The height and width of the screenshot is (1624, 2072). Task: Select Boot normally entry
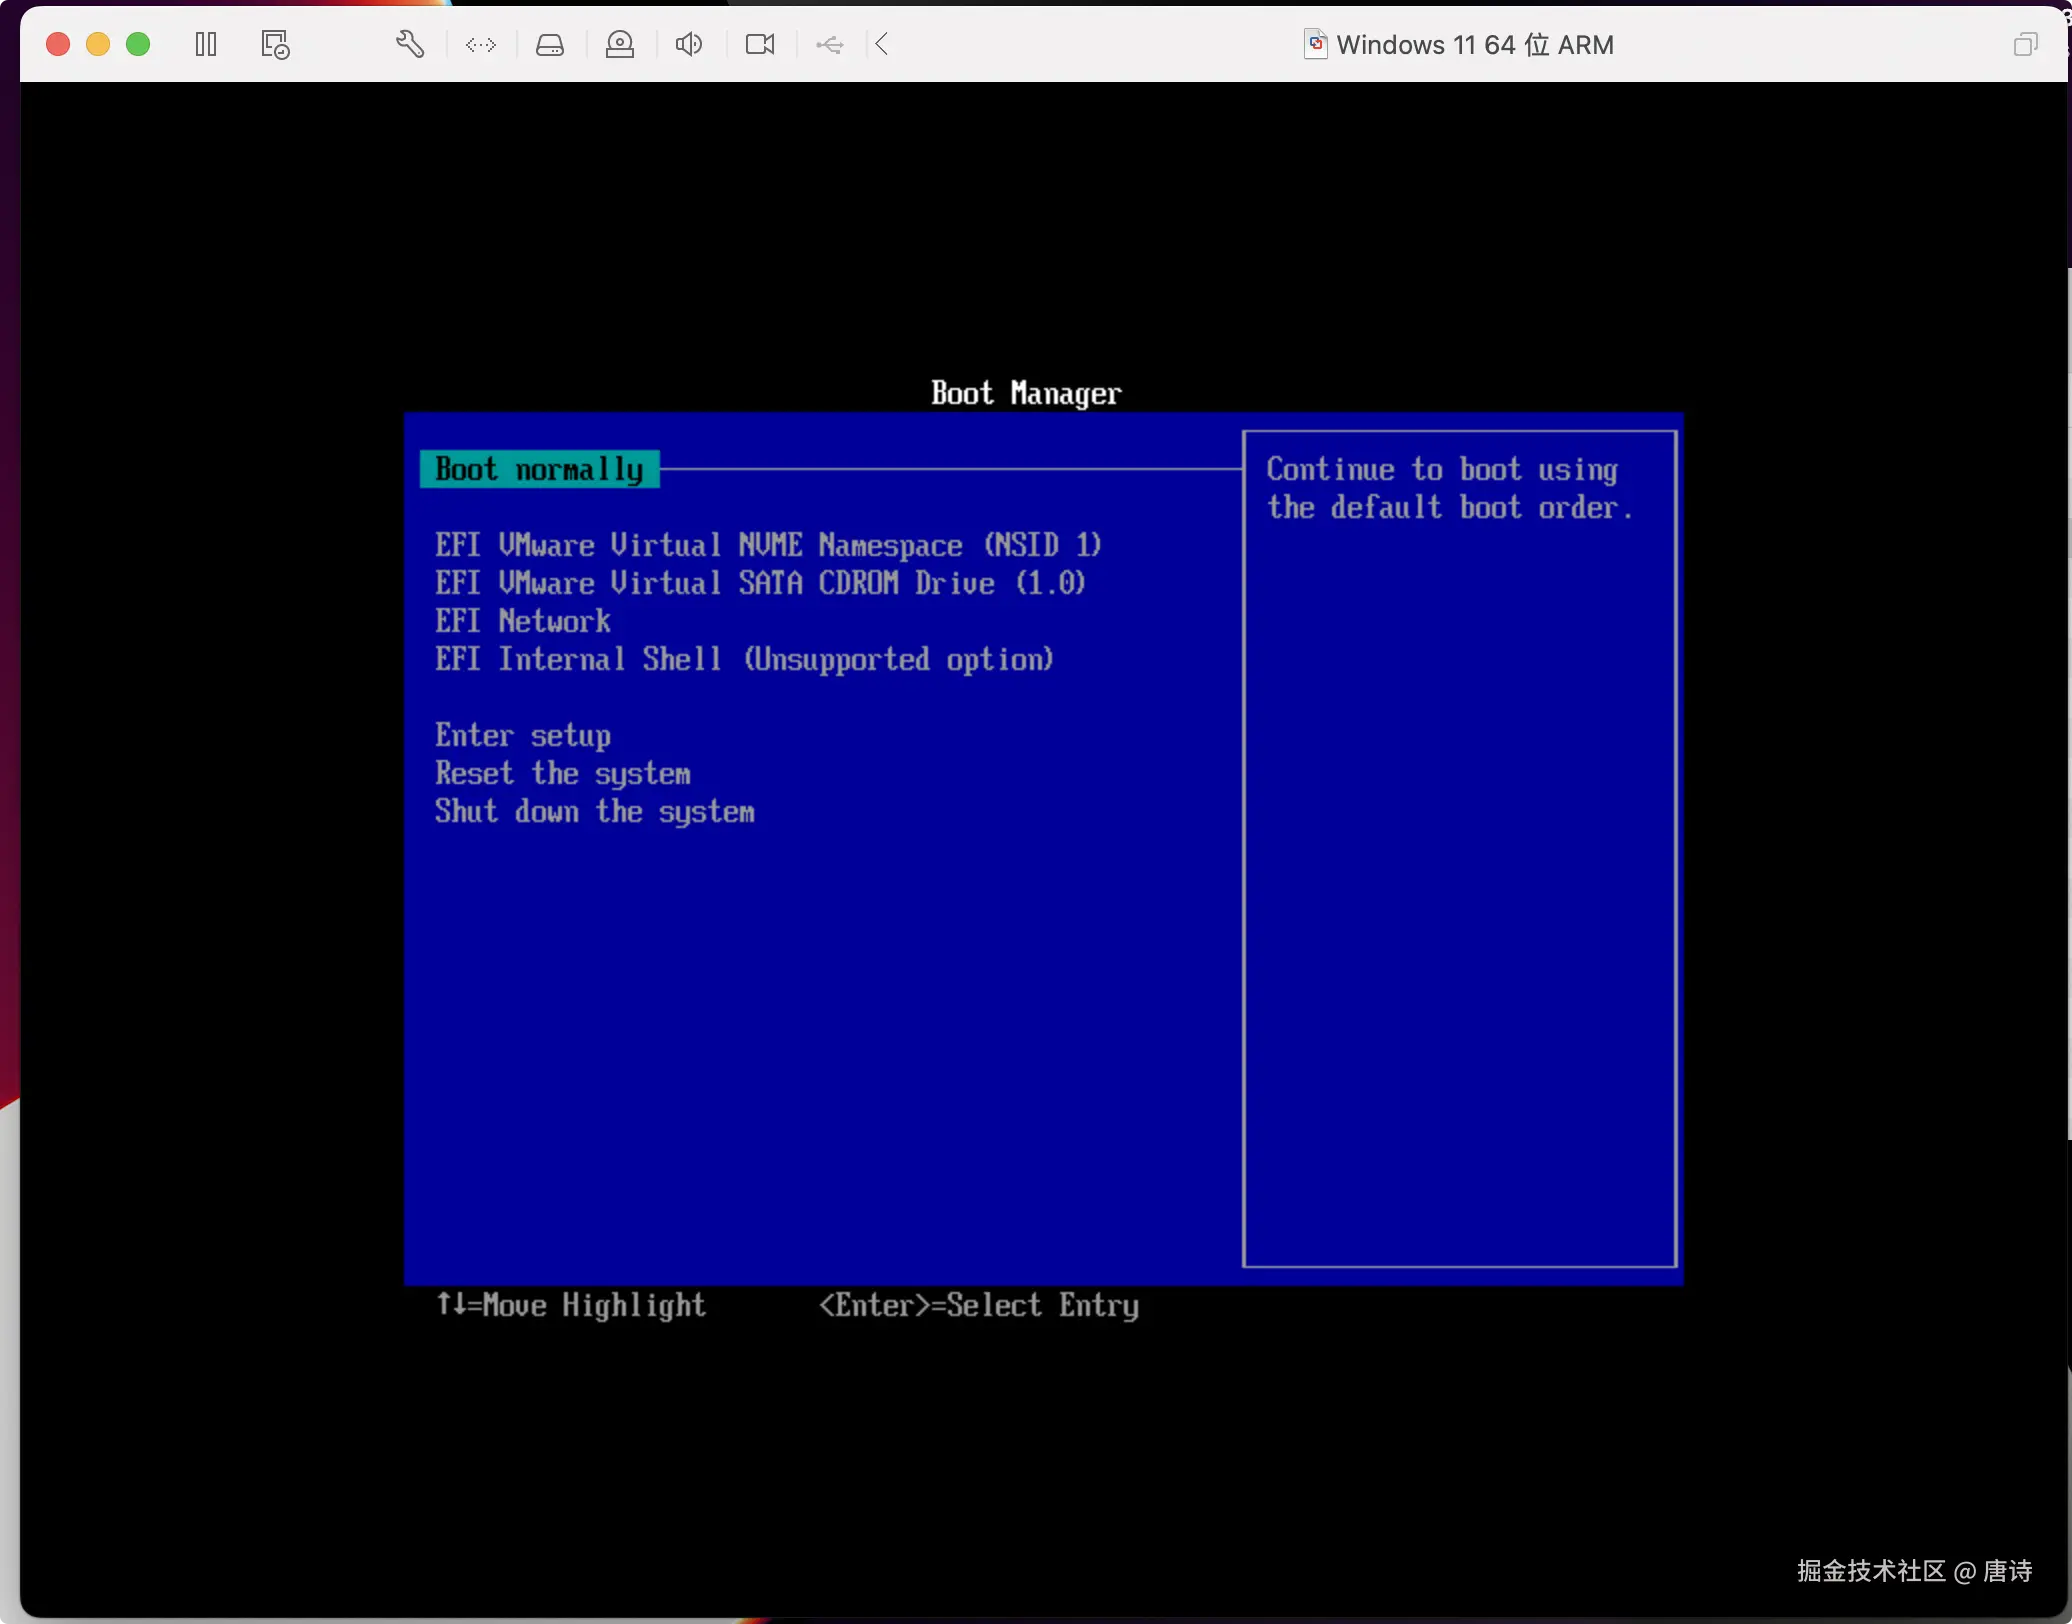[x=540, y=469]
